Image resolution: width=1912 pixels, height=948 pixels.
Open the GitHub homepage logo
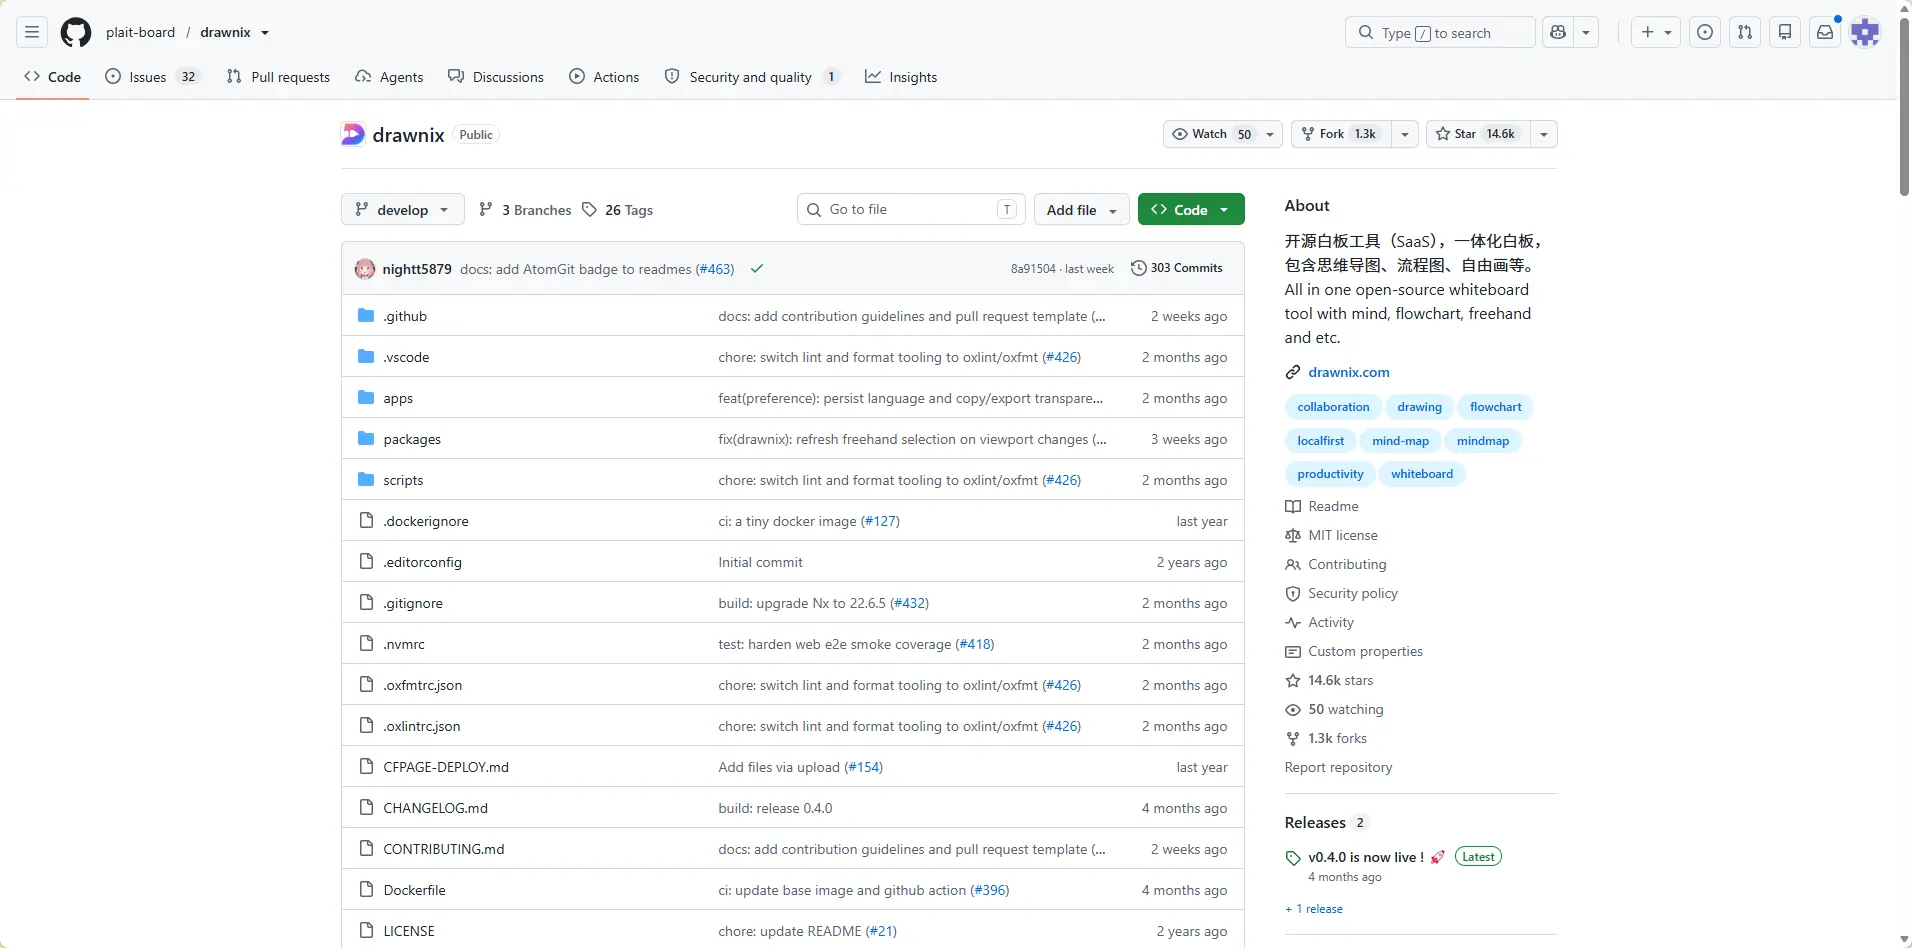(x=76, y=33)
